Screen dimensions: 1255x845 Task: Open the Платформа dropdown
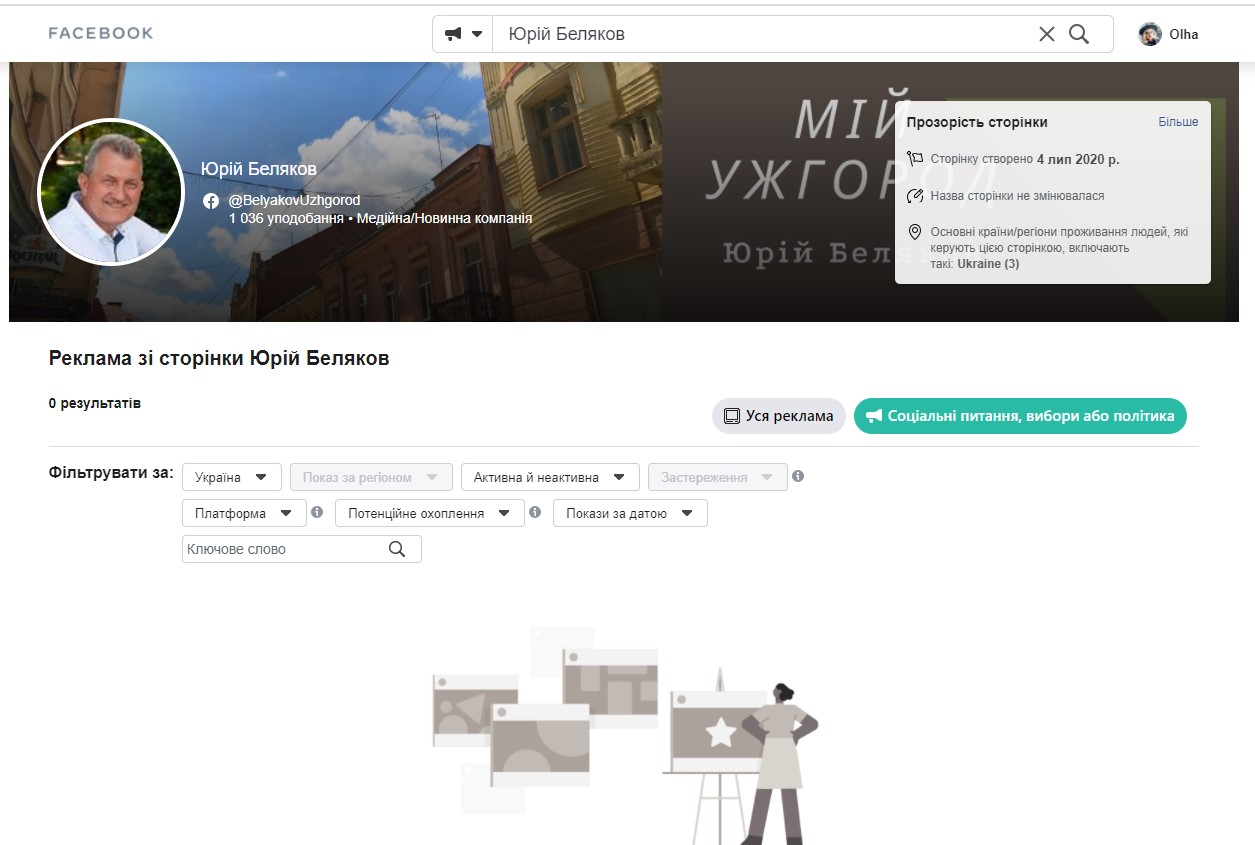244,513
